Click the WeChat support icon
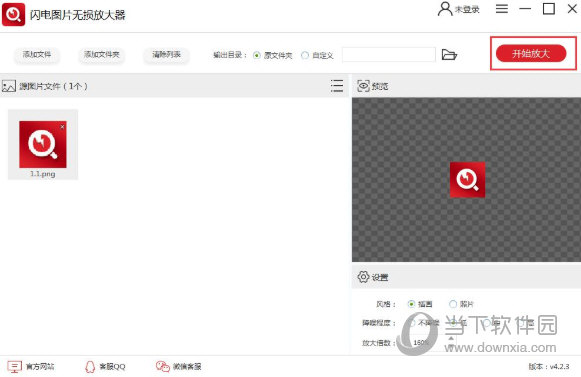This screenshot has height=377, width=581. pos(162,367)
